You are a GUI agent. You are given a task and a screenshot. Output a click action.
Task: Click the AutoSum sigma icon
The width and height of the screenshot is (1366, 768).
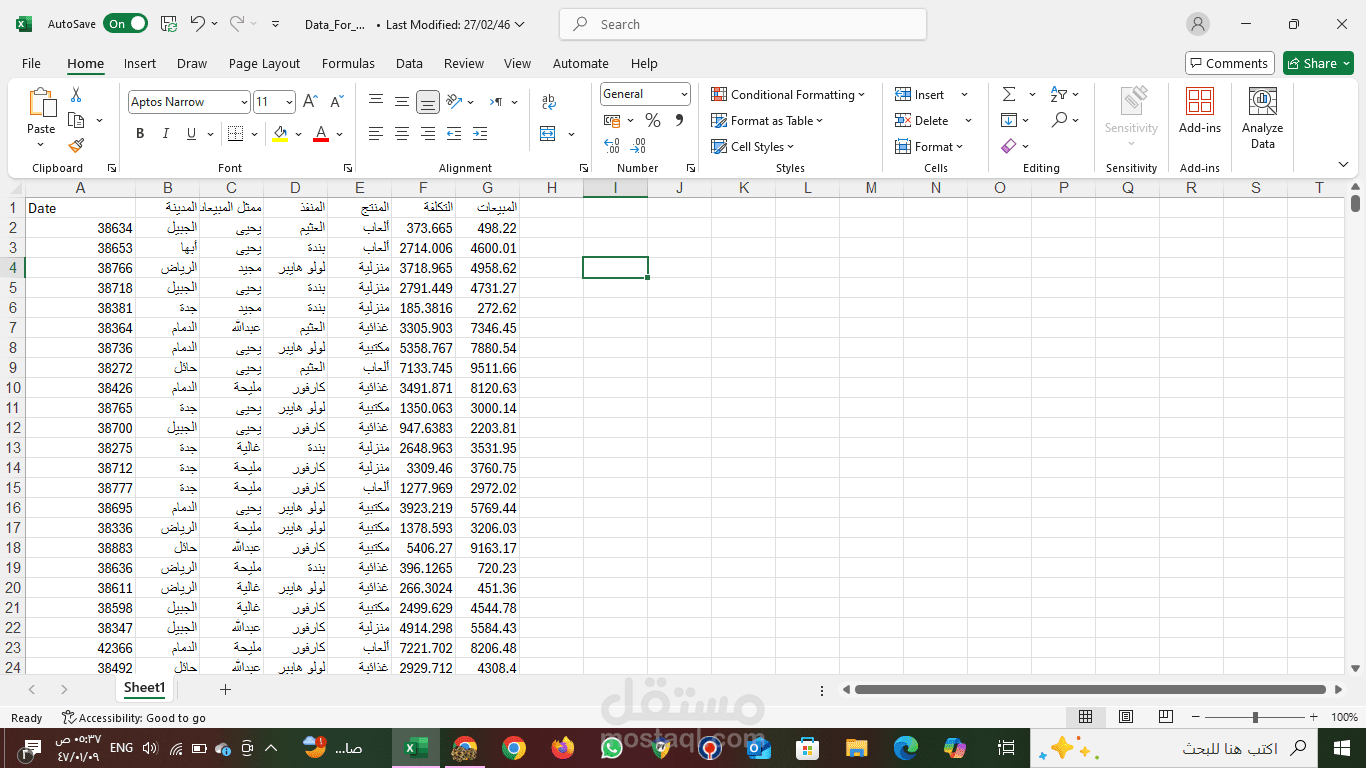point(1009,94)
